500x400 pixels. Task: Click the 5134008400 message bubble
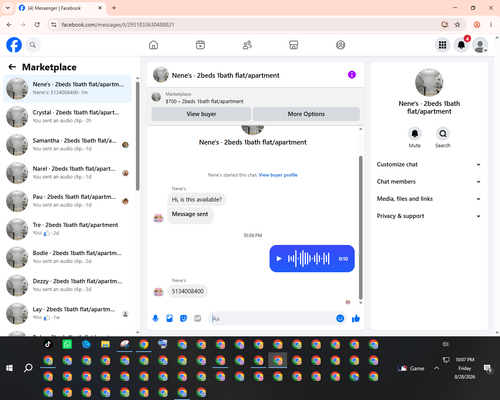188,291
